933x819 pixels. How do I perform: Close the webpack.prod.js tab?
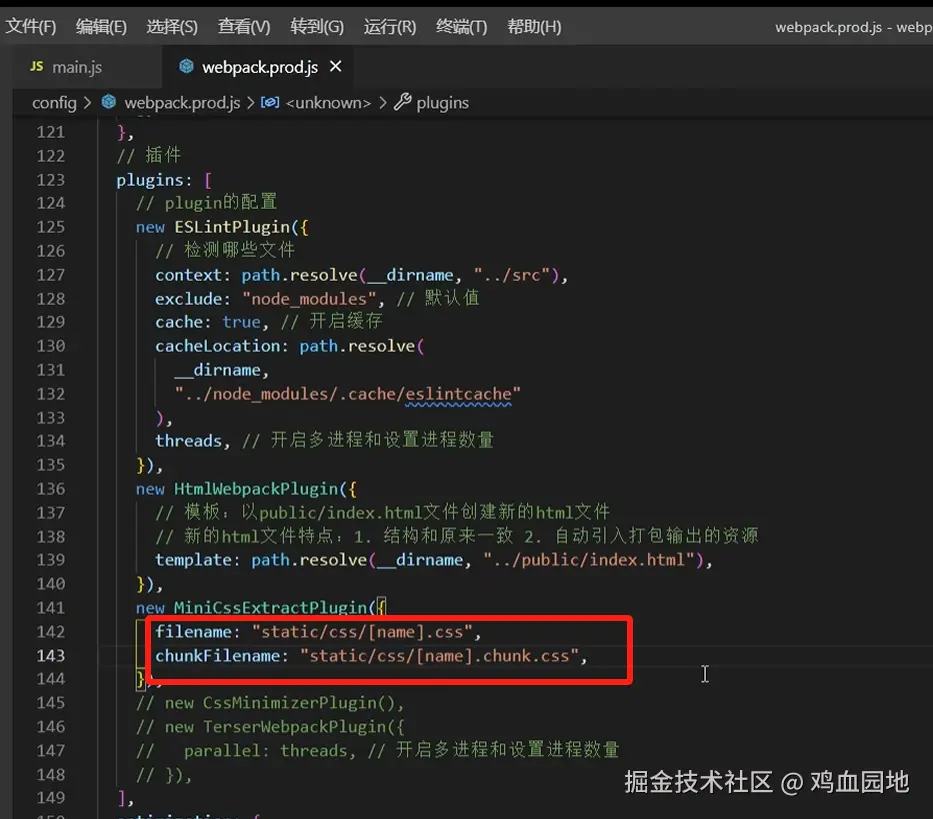click(x=336, y=67)
